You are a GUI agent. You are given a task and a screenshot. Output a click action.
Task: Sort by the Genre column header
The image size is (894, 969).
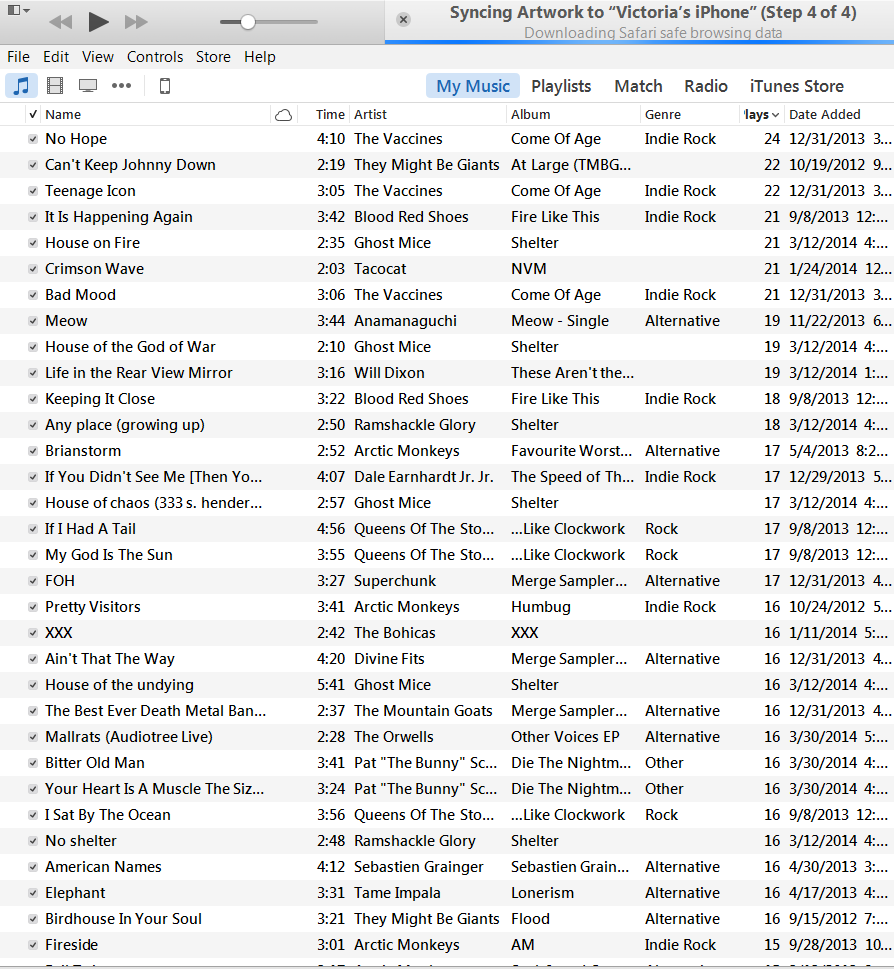pos(663,114)
